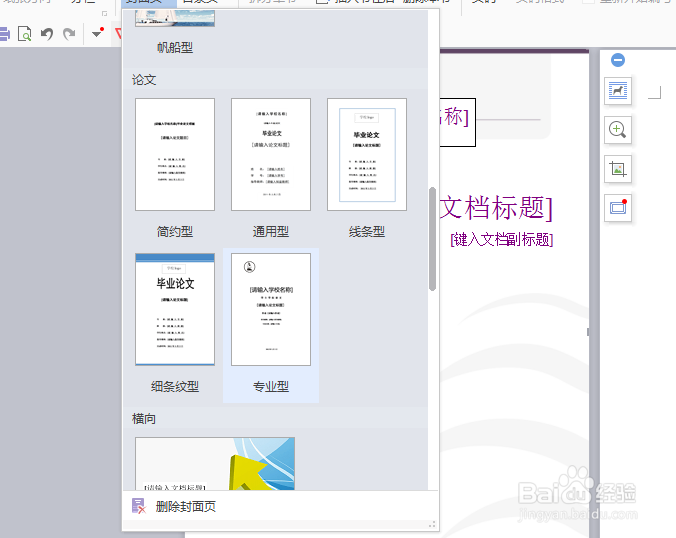Click the resize grip of cover gallery
676x538 pixels.
[x=432, y=525]
